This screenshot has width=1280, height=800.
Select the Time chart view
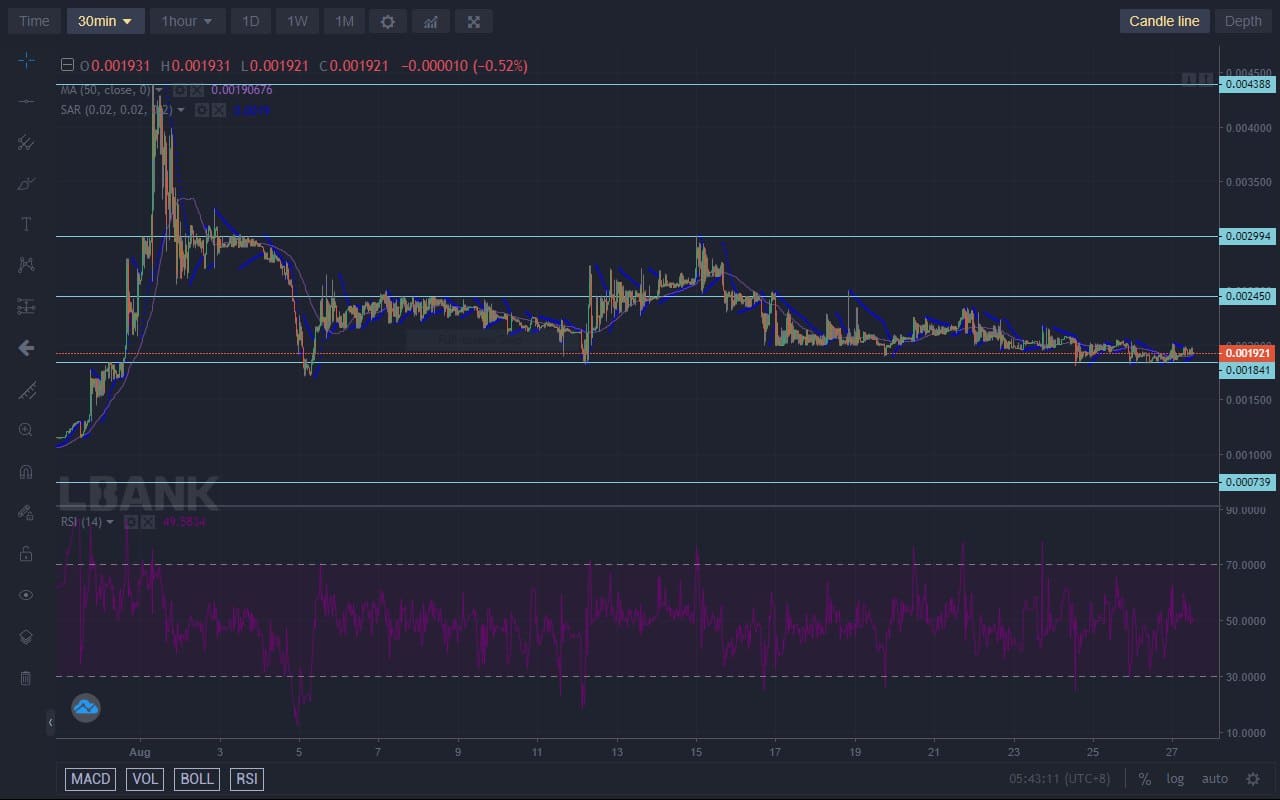click(34, 21)
